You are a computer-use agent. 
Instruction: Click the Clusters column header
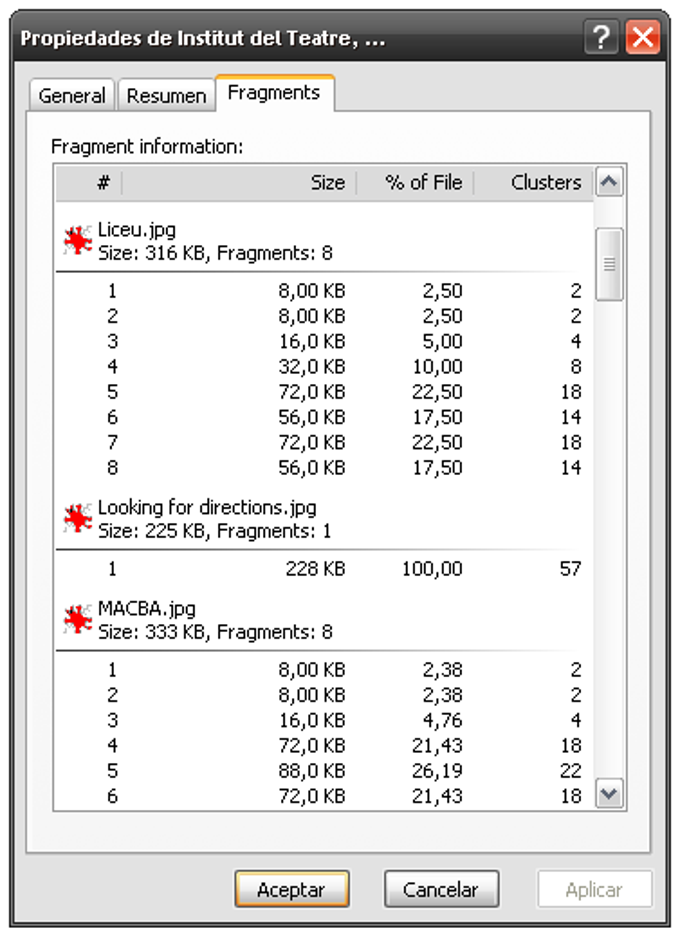(x=534, y=183)
